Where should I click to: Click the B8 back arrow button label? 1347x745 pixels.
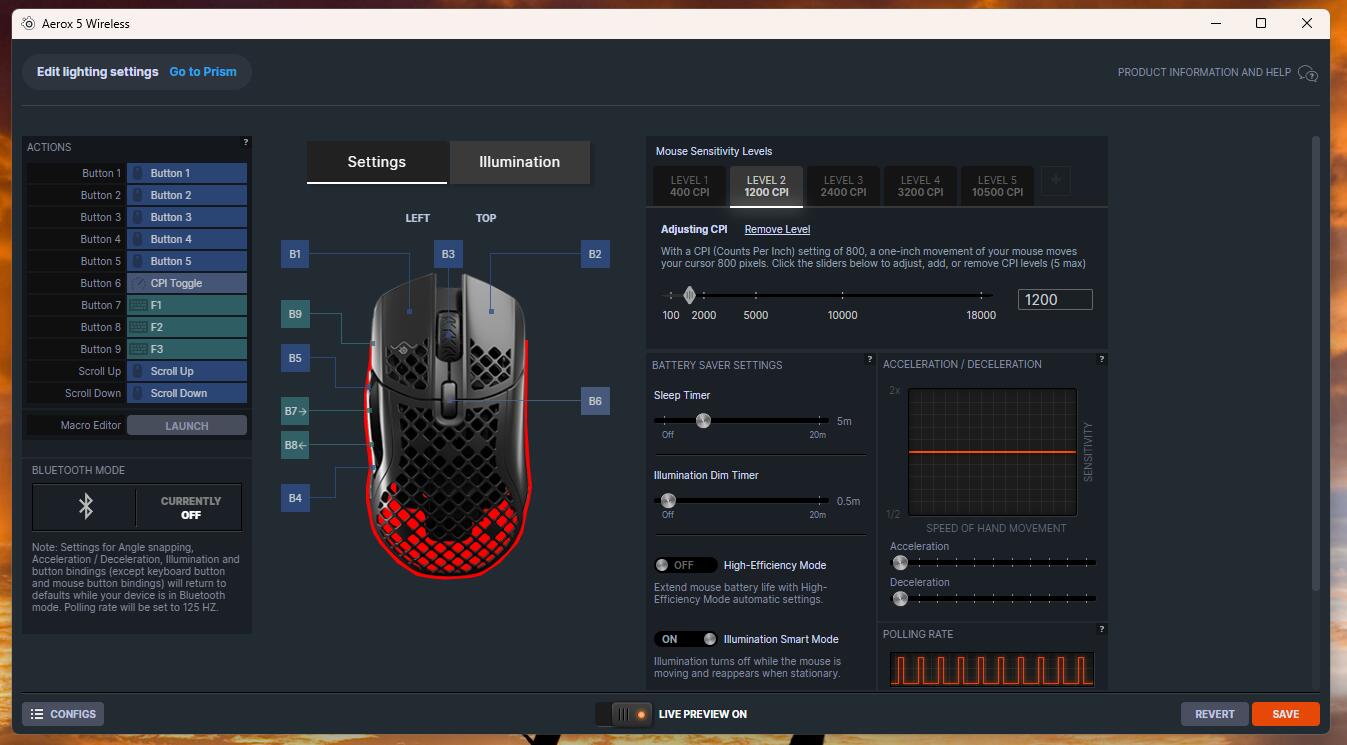[x=295, y=445]
